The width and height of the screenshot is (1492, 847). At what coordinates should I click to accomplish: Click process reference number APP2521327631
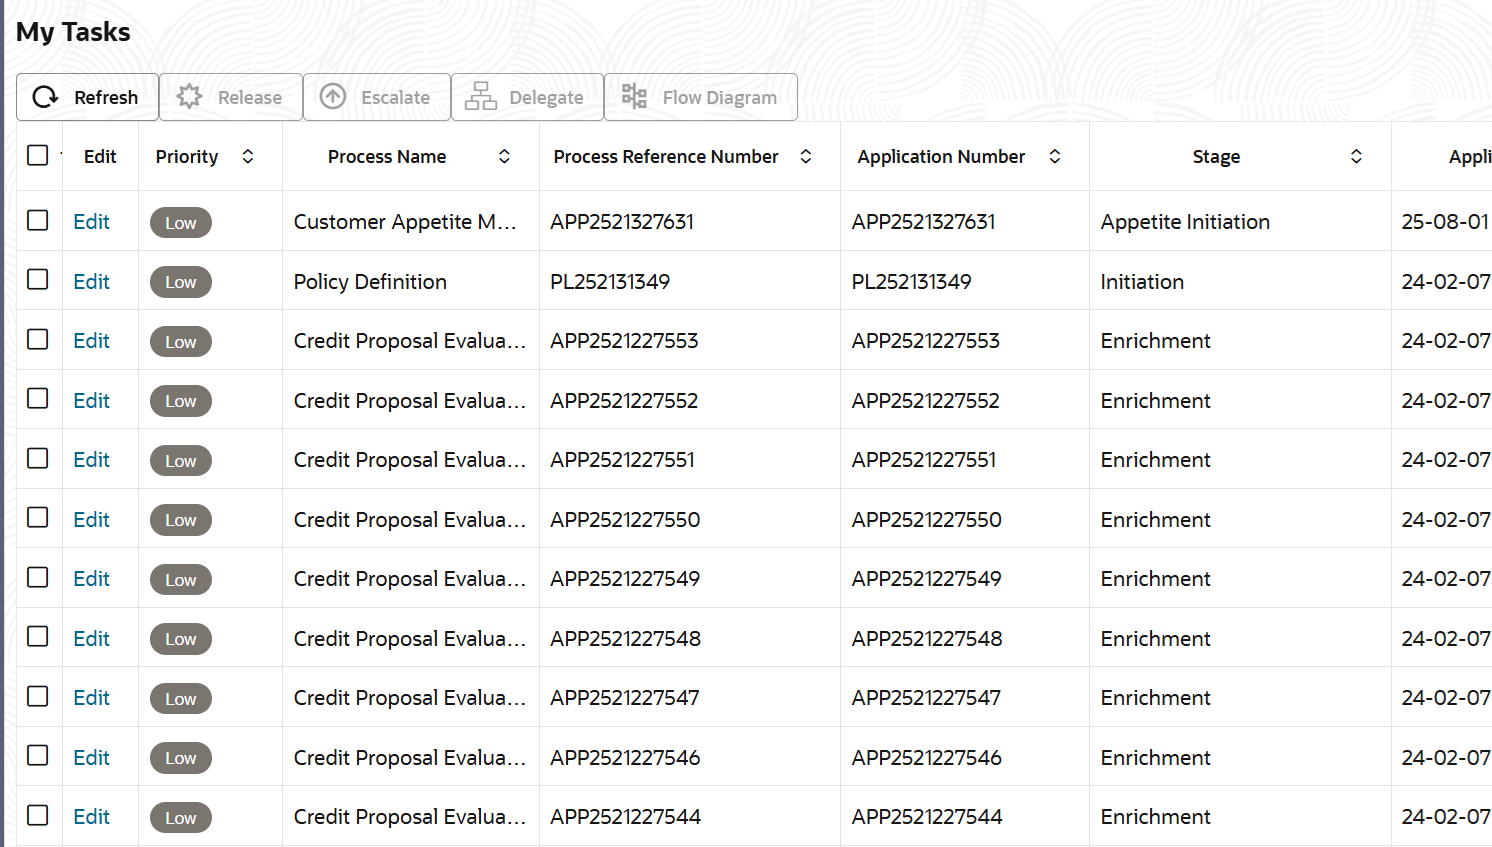click(x=622, y=222)
